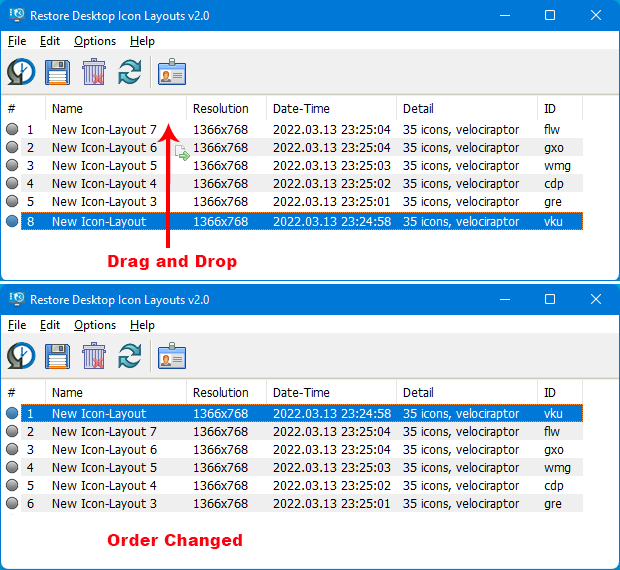
Task: Open the About ID card icon in the lower window
Action: click(x=172, y=356)
